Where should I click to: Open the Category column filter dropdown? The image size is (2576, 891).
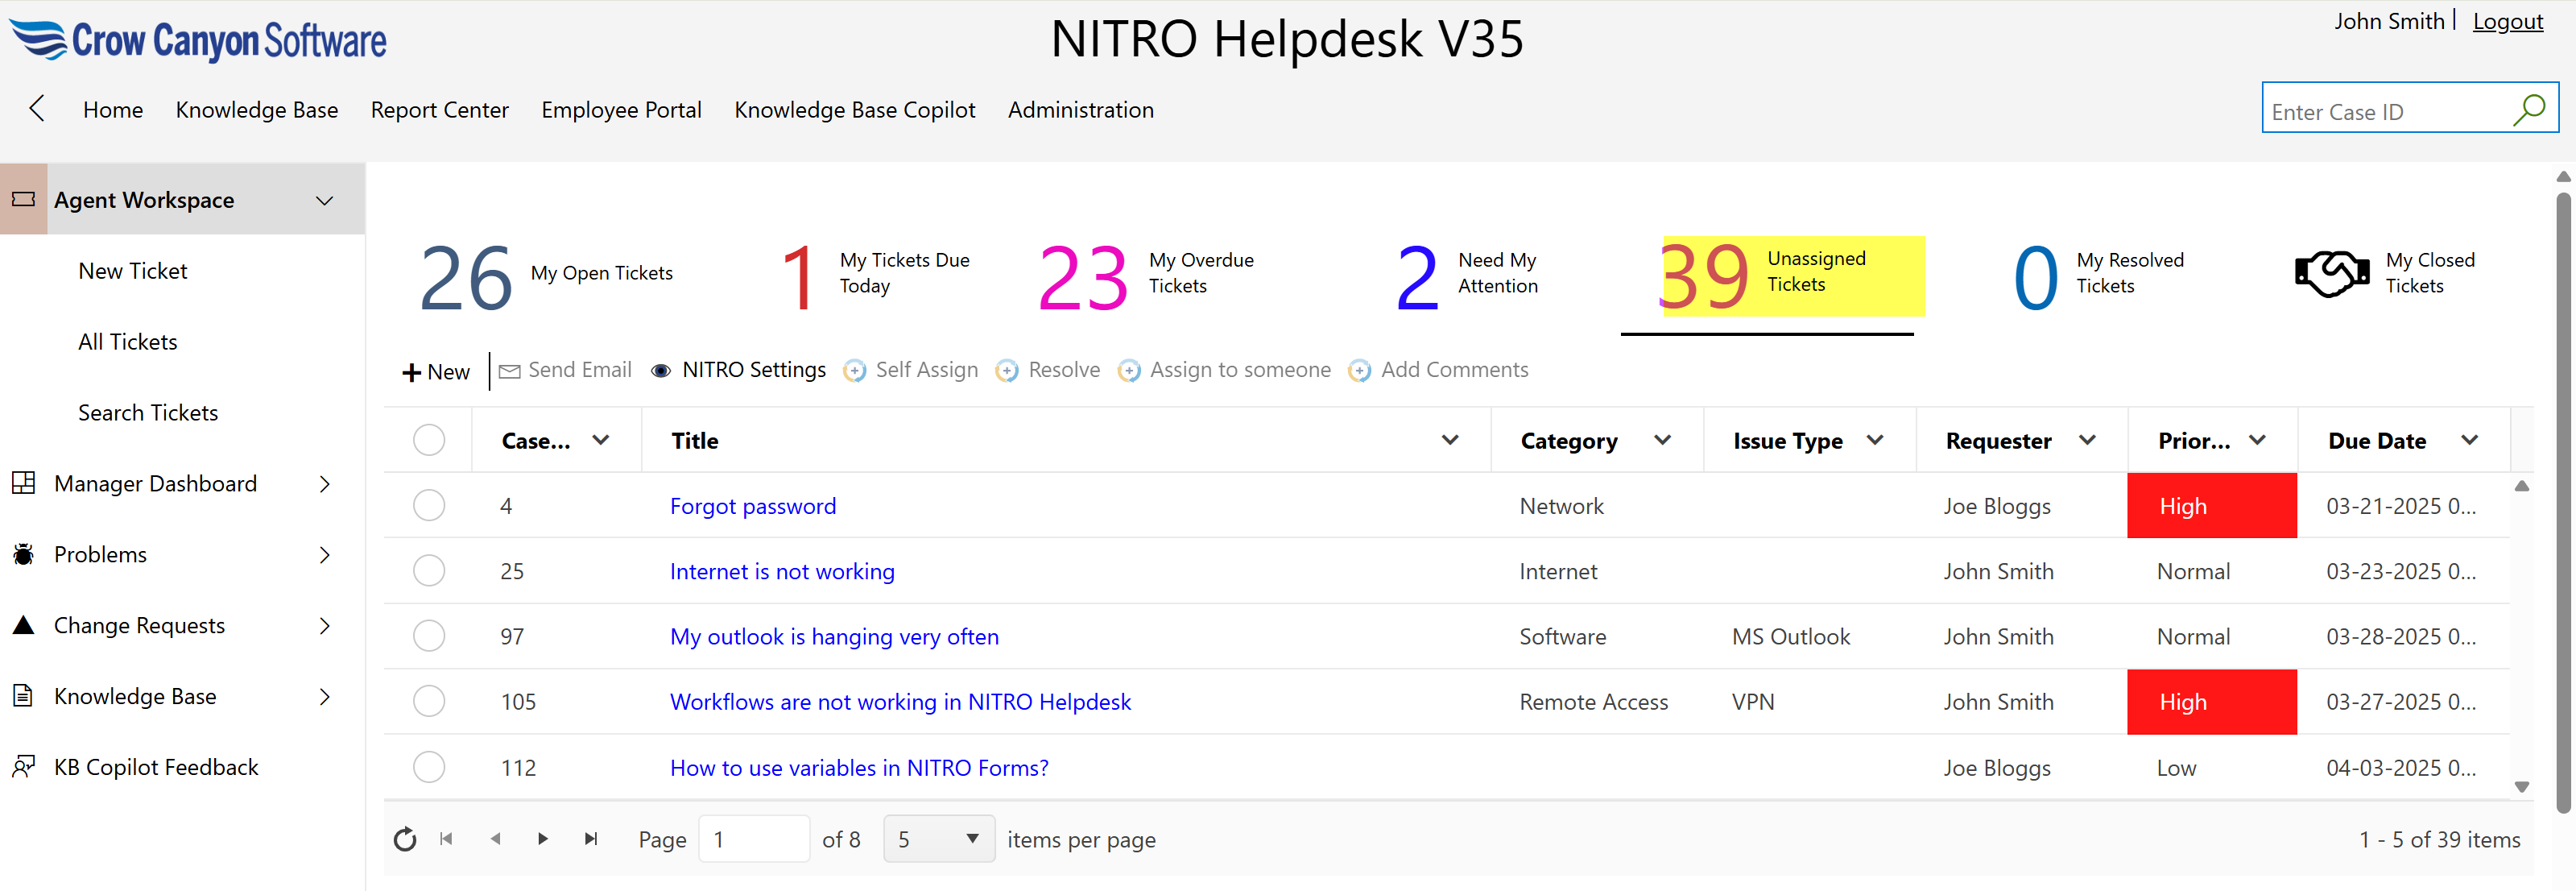(x=1662, y=440)
